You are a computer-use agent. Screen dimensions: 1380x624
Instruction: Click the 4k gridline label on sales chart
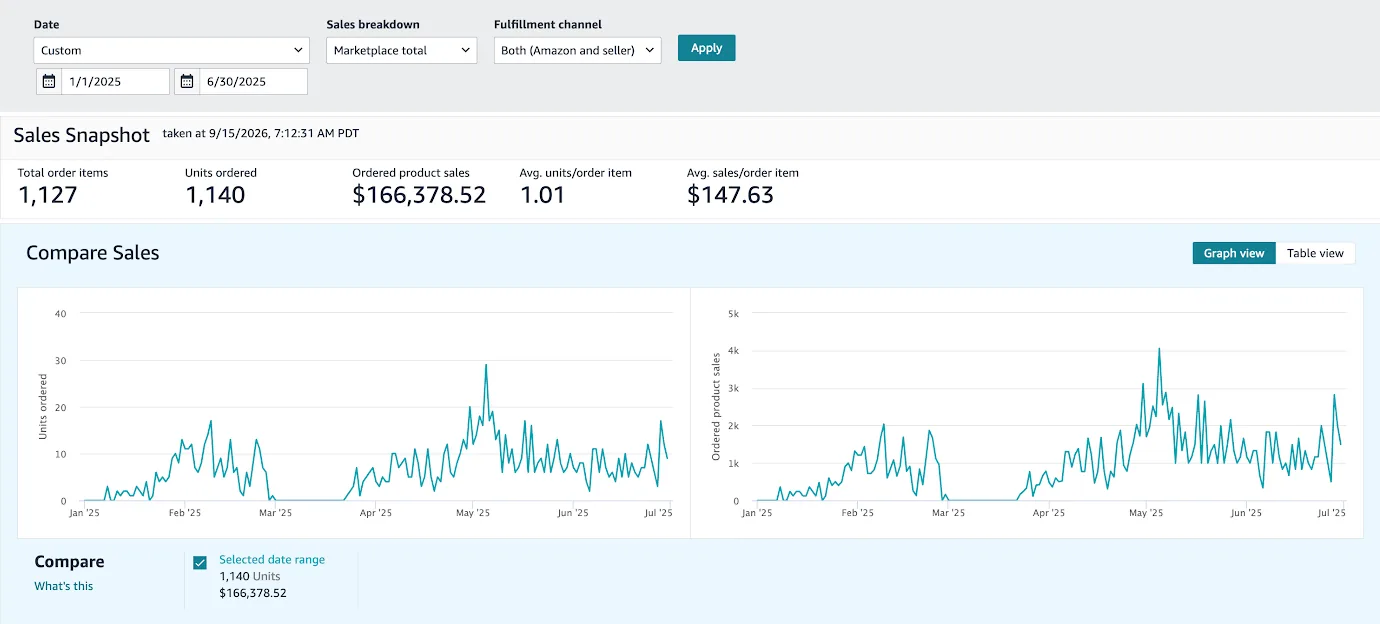(x=733, y=351)
